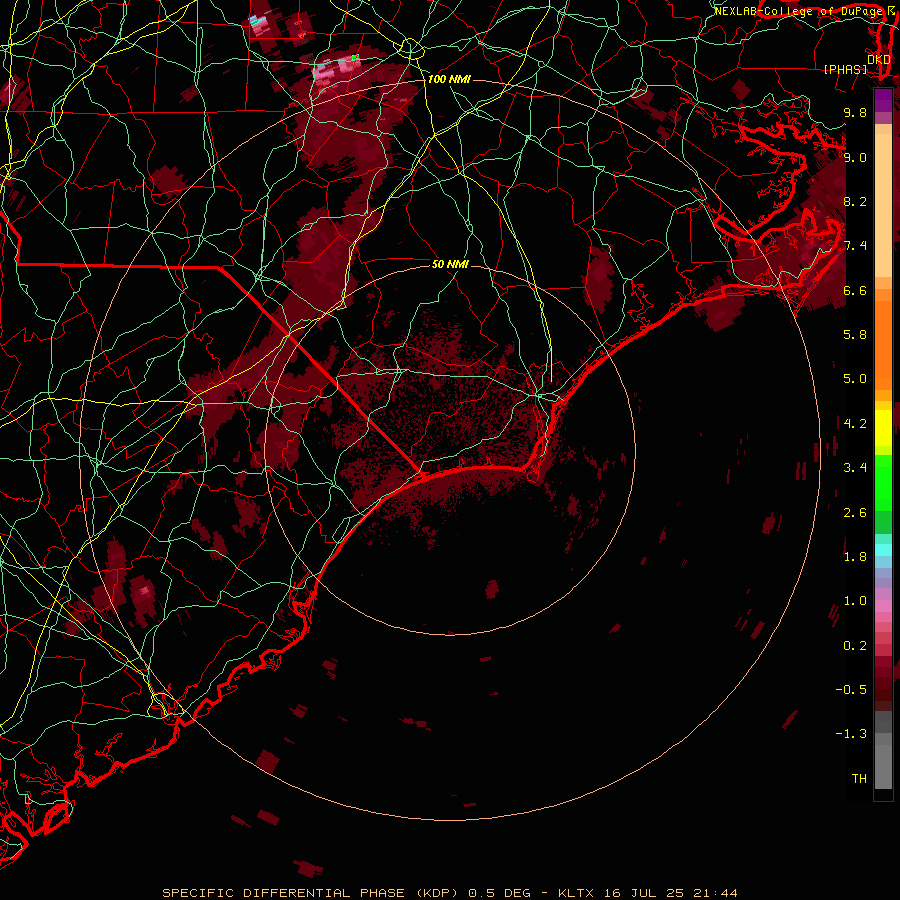Click the "DKD" product code label
Viewport: 900px width, 900px height.
(879, 60)
